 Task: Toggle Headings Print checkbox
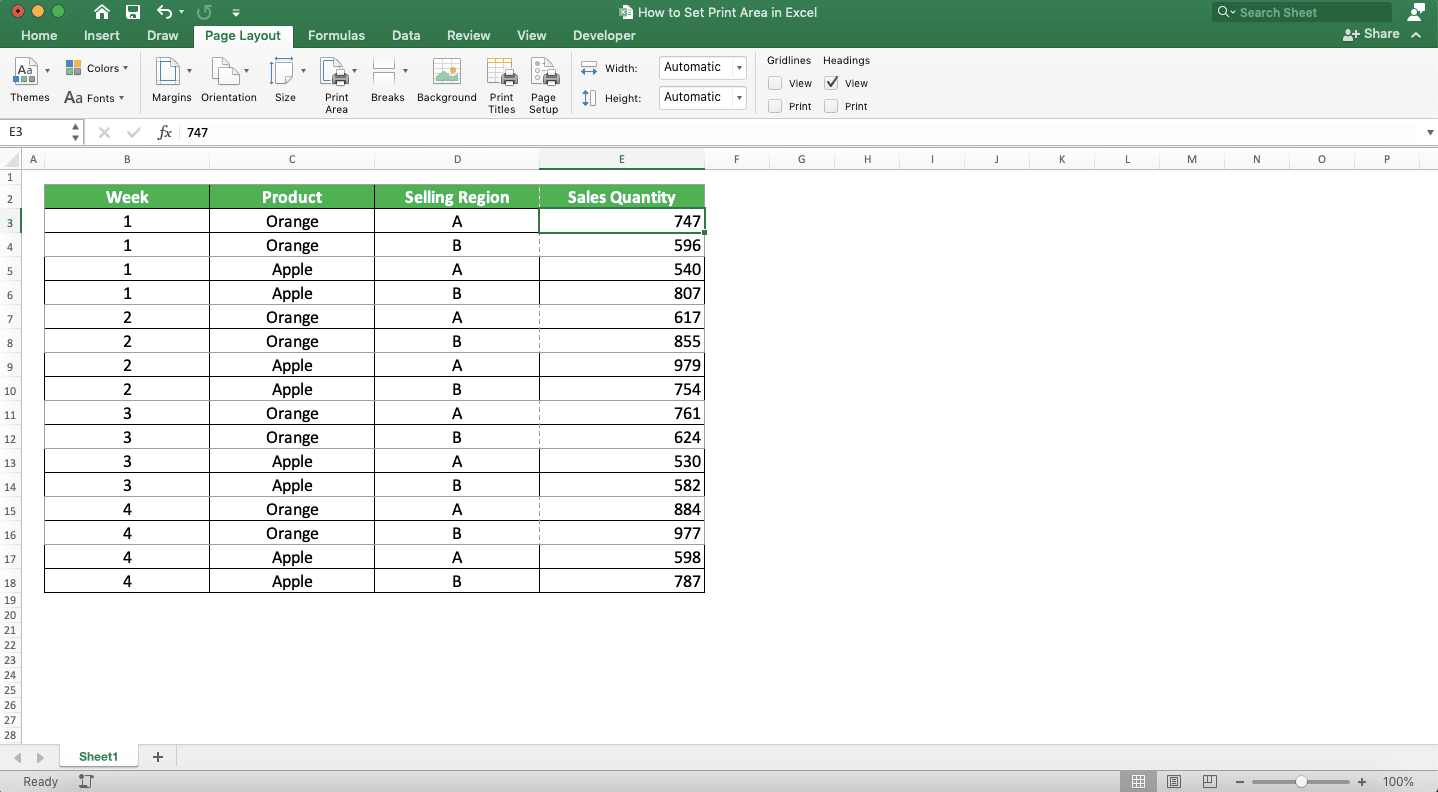tap(831, 106)
